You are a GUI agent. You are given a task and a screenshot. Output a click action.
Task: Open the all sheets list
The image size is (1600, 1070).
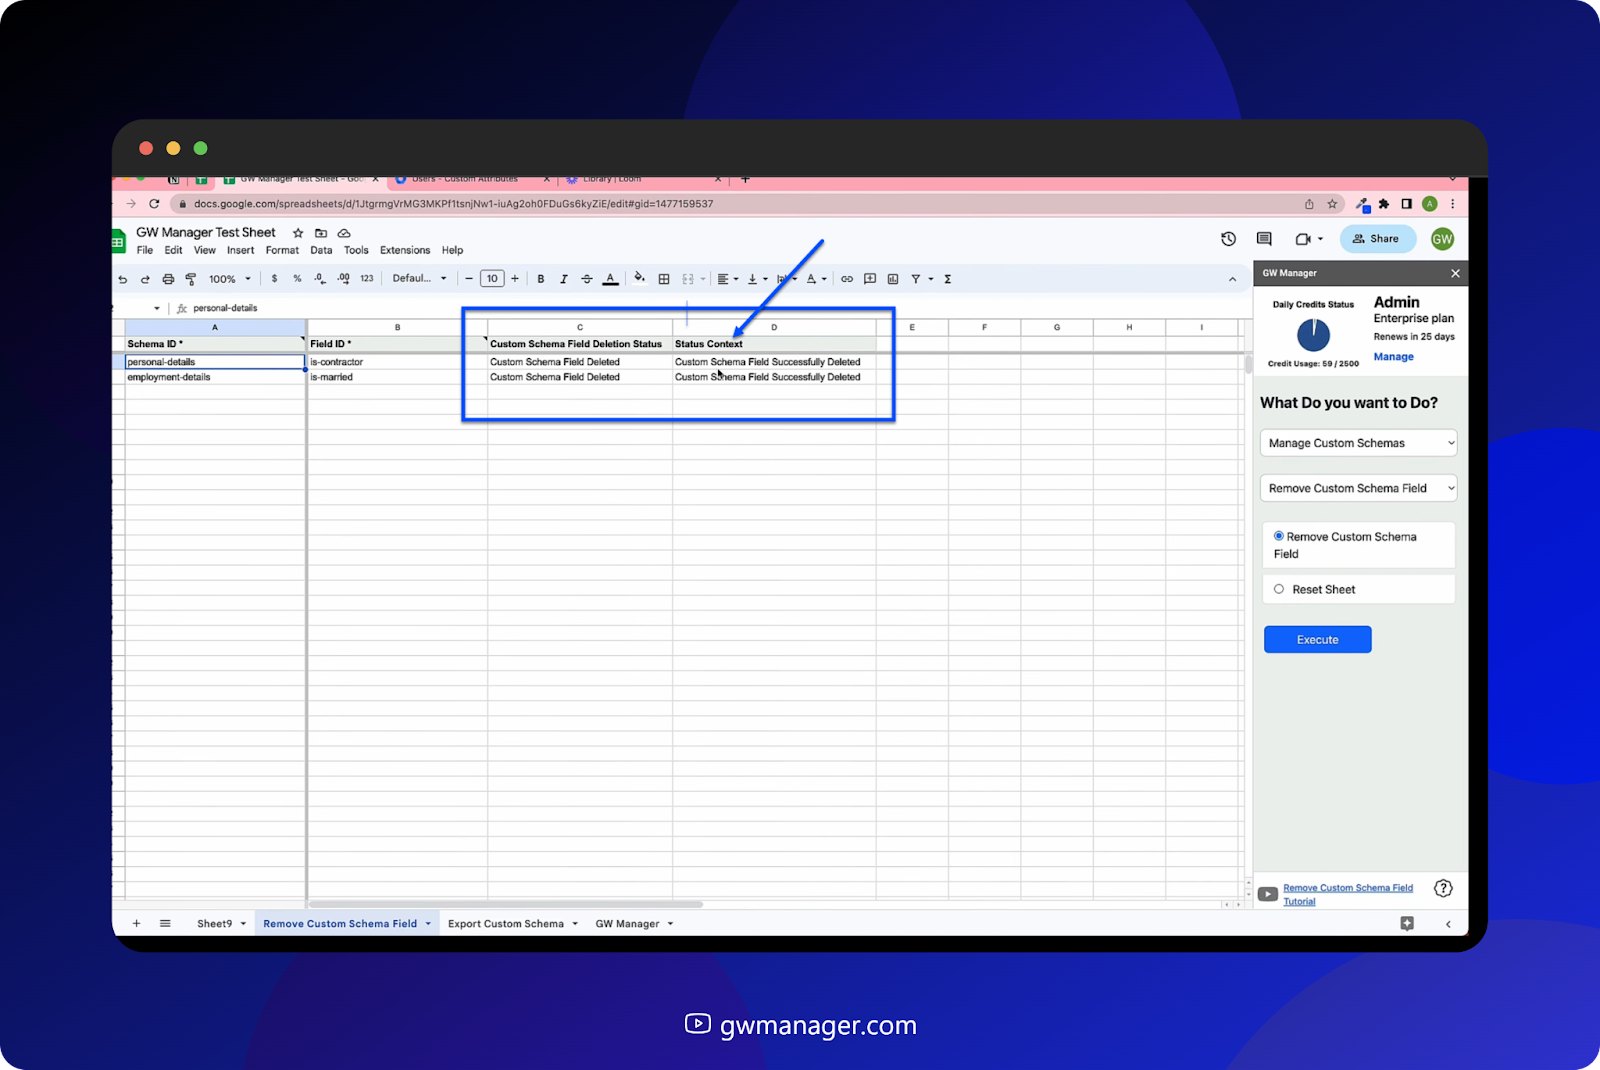[165, 924]
